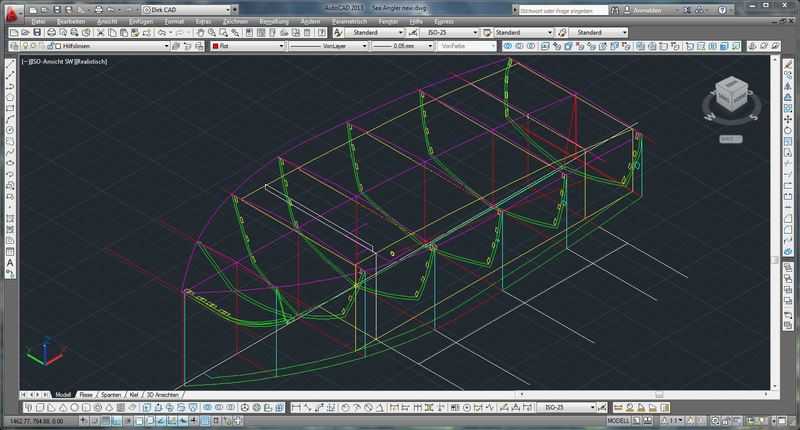Screen dimensions: 800x430
Task: Select the Rectangle draw tool
Action: coord(10,109)
